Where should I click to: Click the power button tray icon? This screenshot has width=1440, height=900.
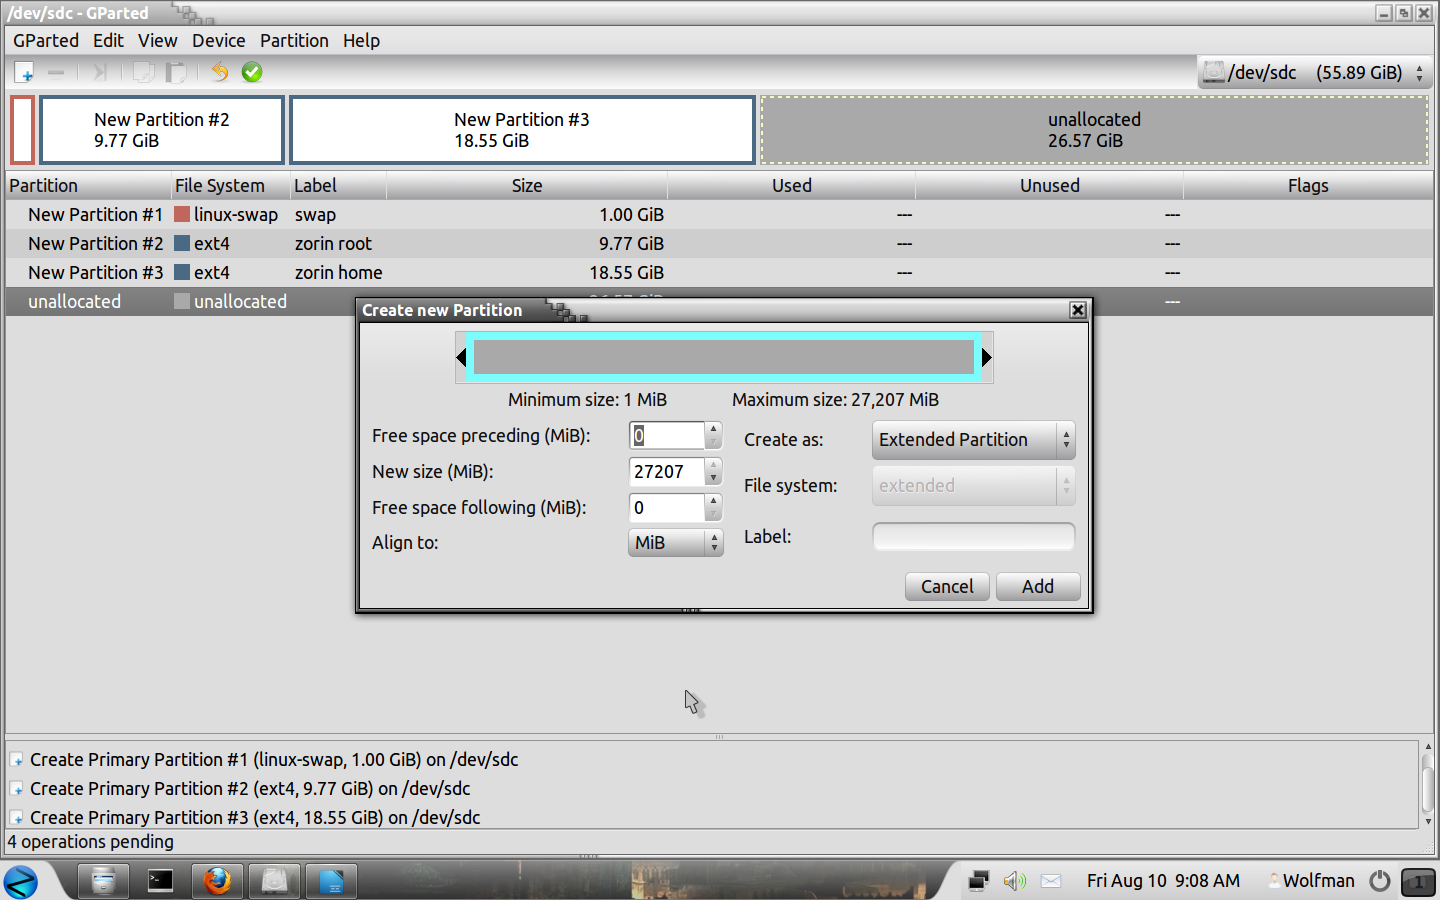(1380, 881)
